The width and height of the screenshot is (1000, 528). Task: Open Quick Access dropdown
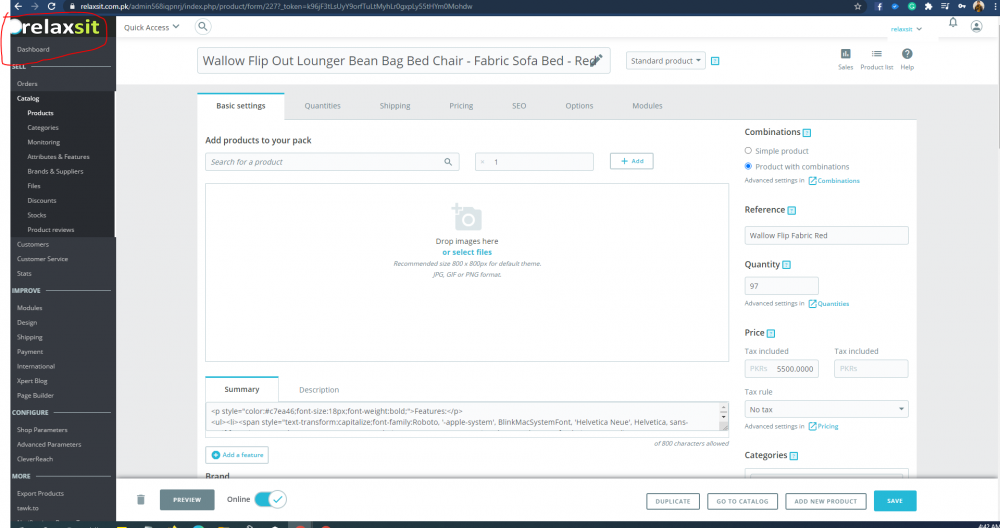click(x=152, y=27)
